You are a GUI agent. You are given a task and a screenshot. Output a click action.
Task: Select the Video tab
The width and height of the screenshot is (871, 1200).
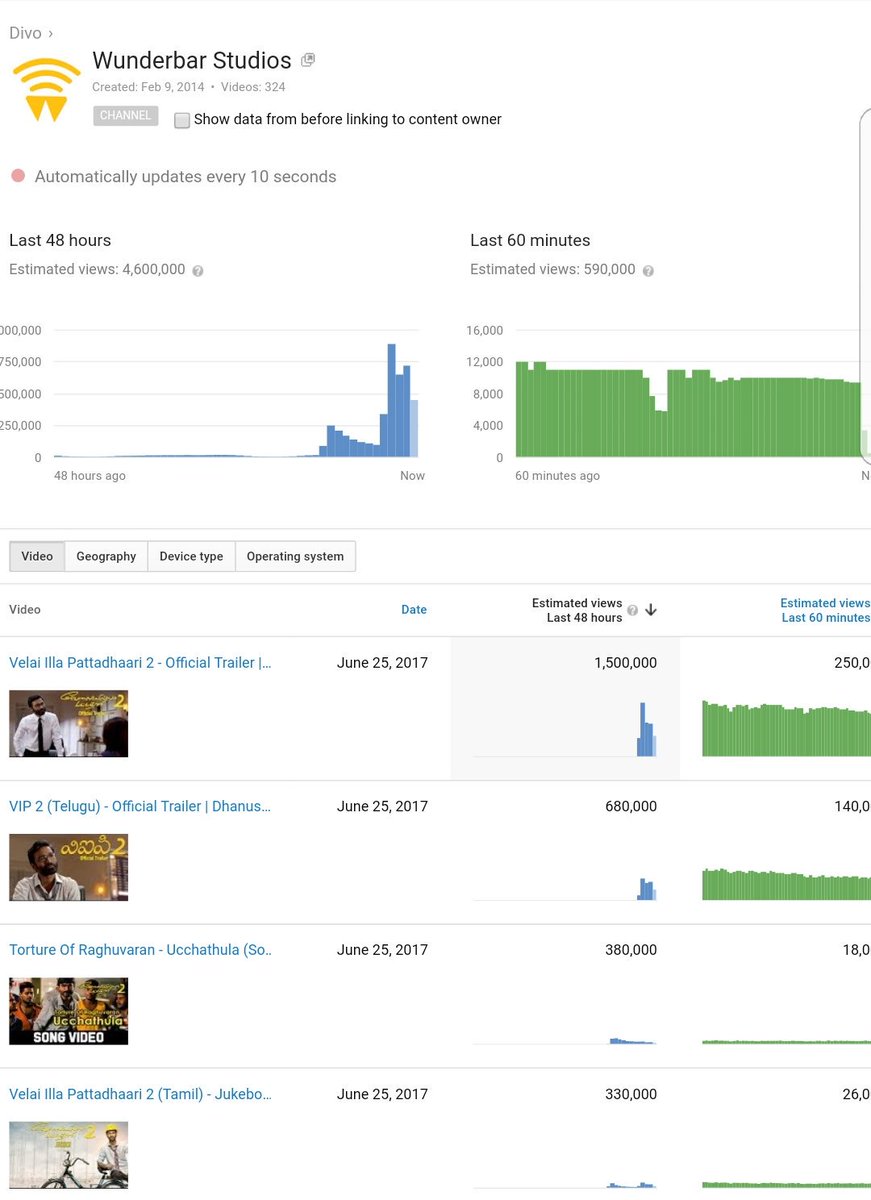(x=37, y=556)
